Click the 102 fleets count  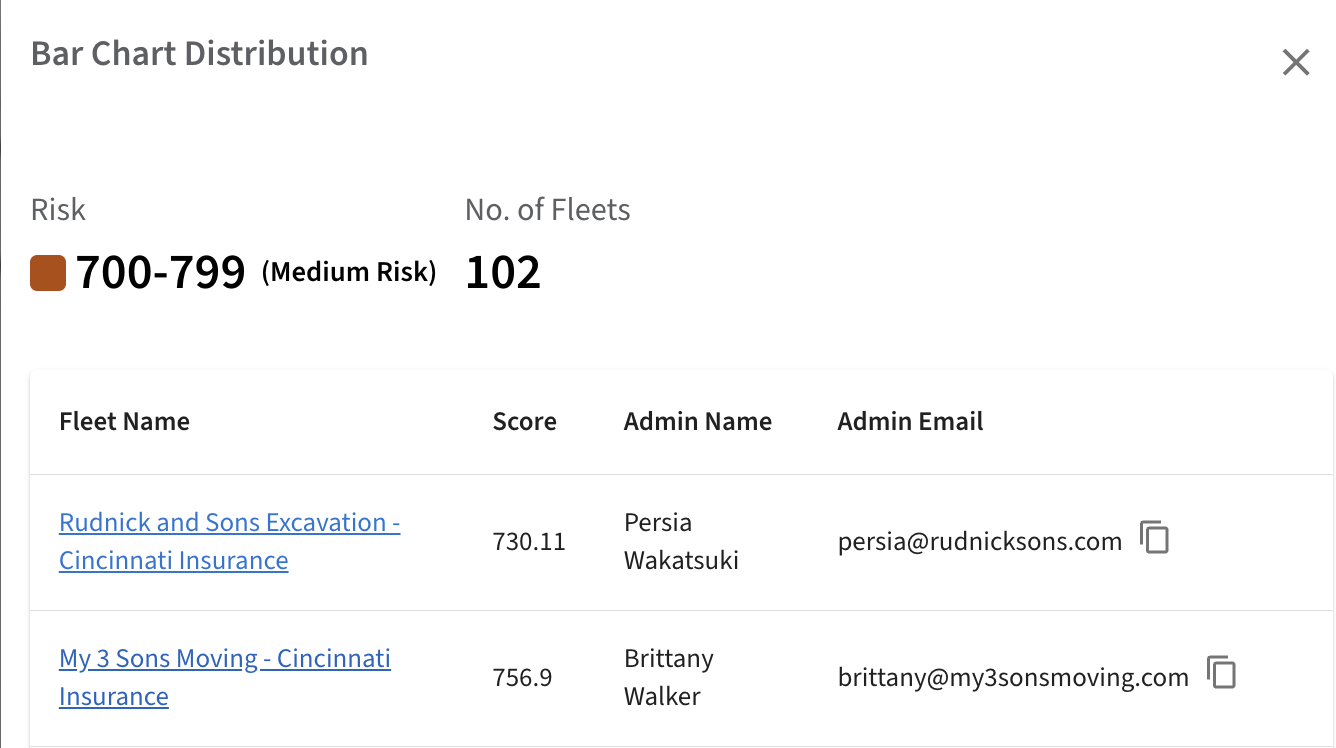point(503,272)
